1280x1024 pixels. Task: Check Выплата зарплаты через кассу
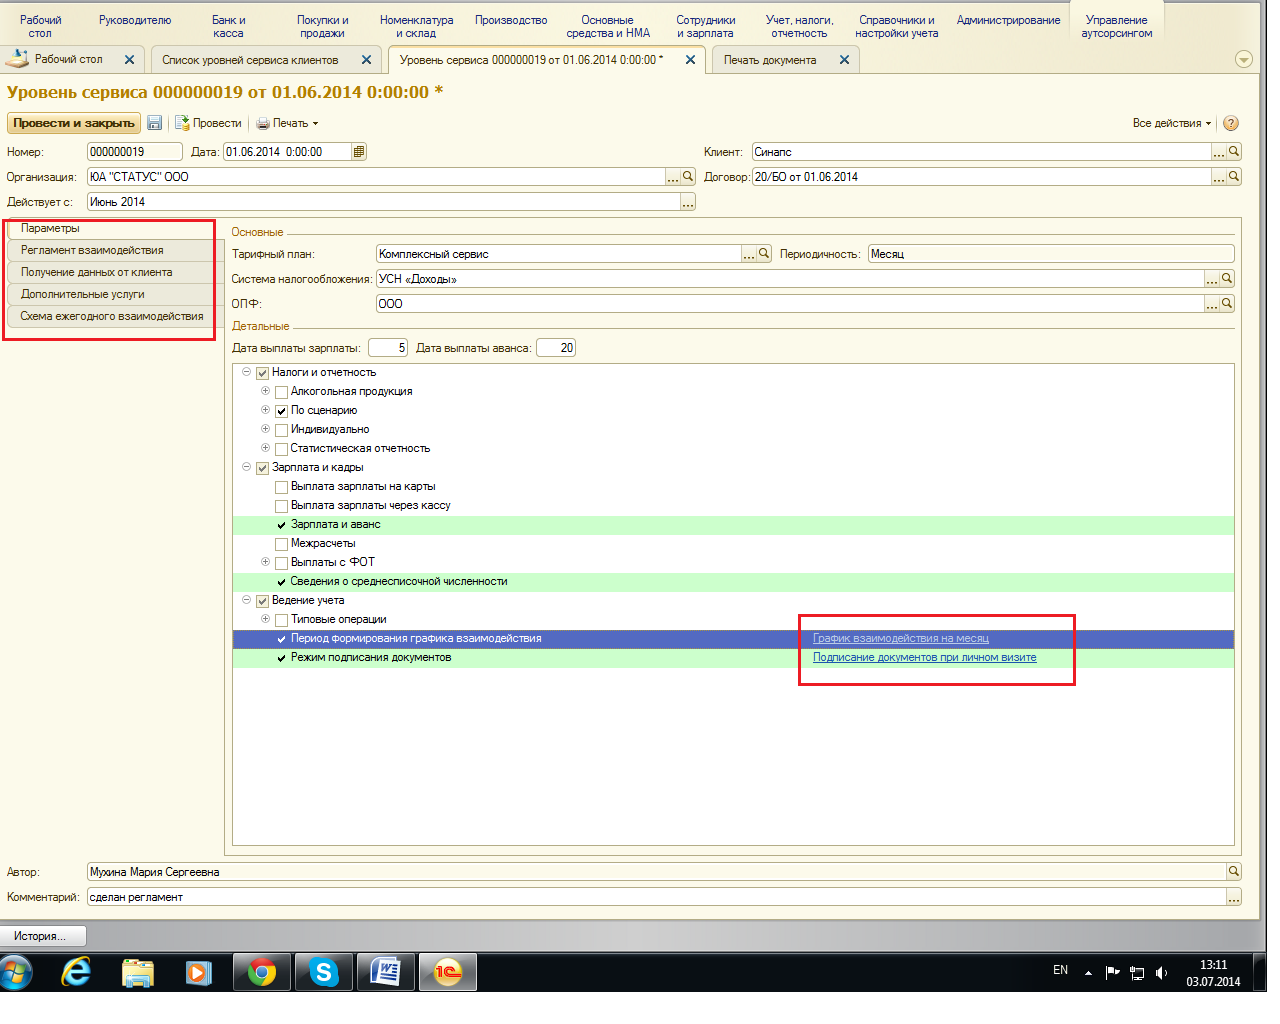pyautogui.click(x=282, y=506)
